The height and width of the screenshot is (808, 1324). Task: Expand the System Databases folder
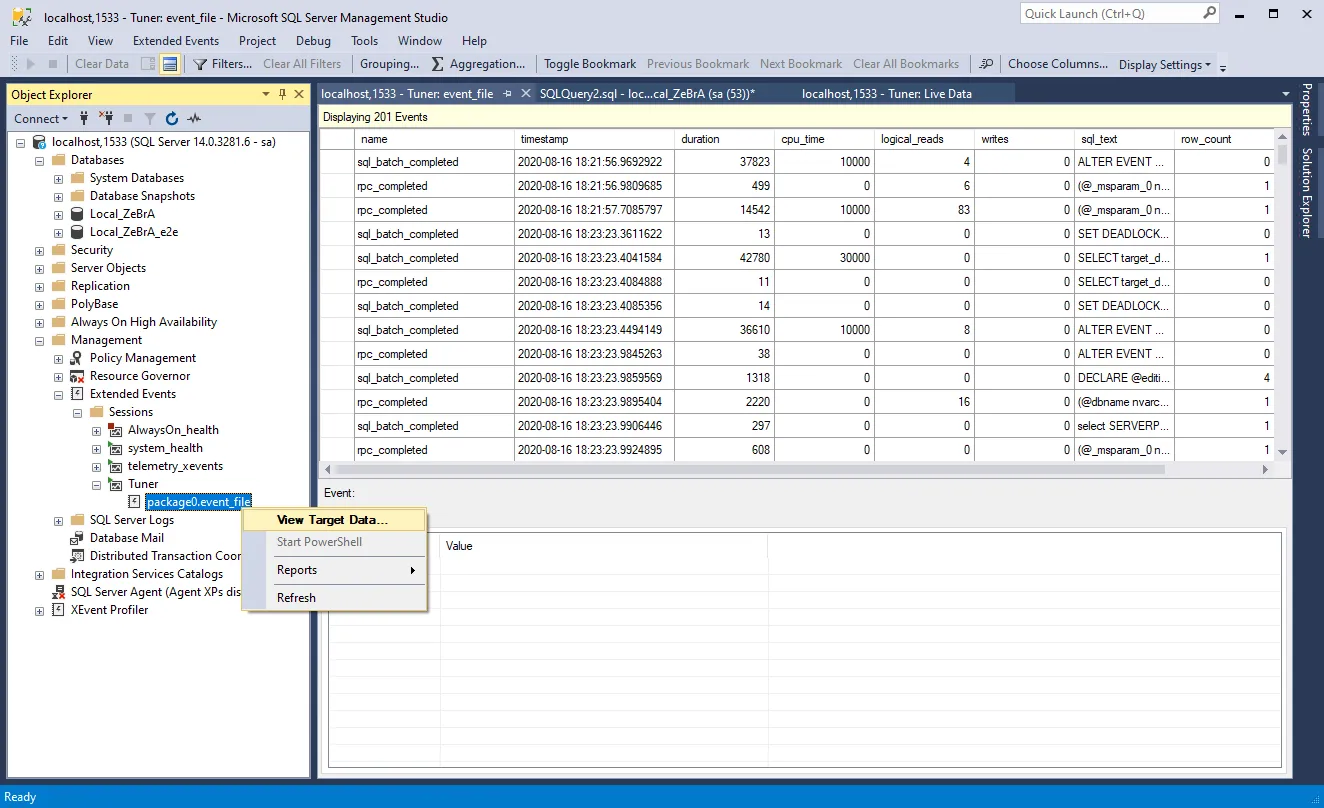[59, 178]
